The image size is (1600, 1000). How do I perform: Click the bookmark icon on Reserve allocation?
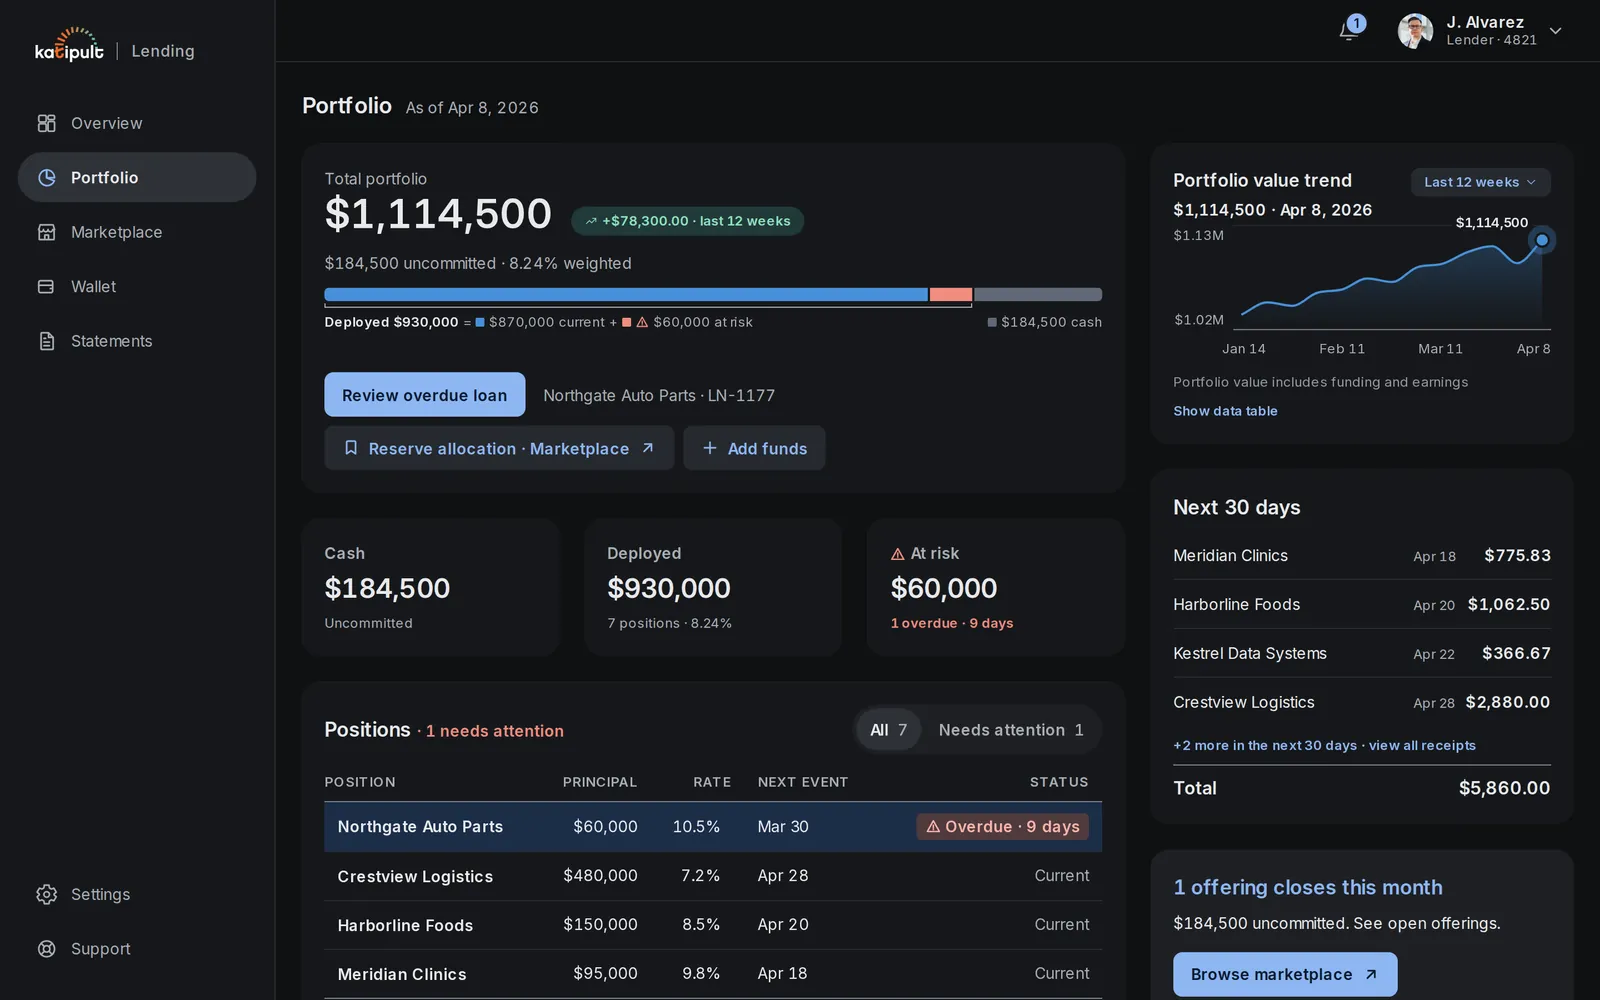click(351, 448)
